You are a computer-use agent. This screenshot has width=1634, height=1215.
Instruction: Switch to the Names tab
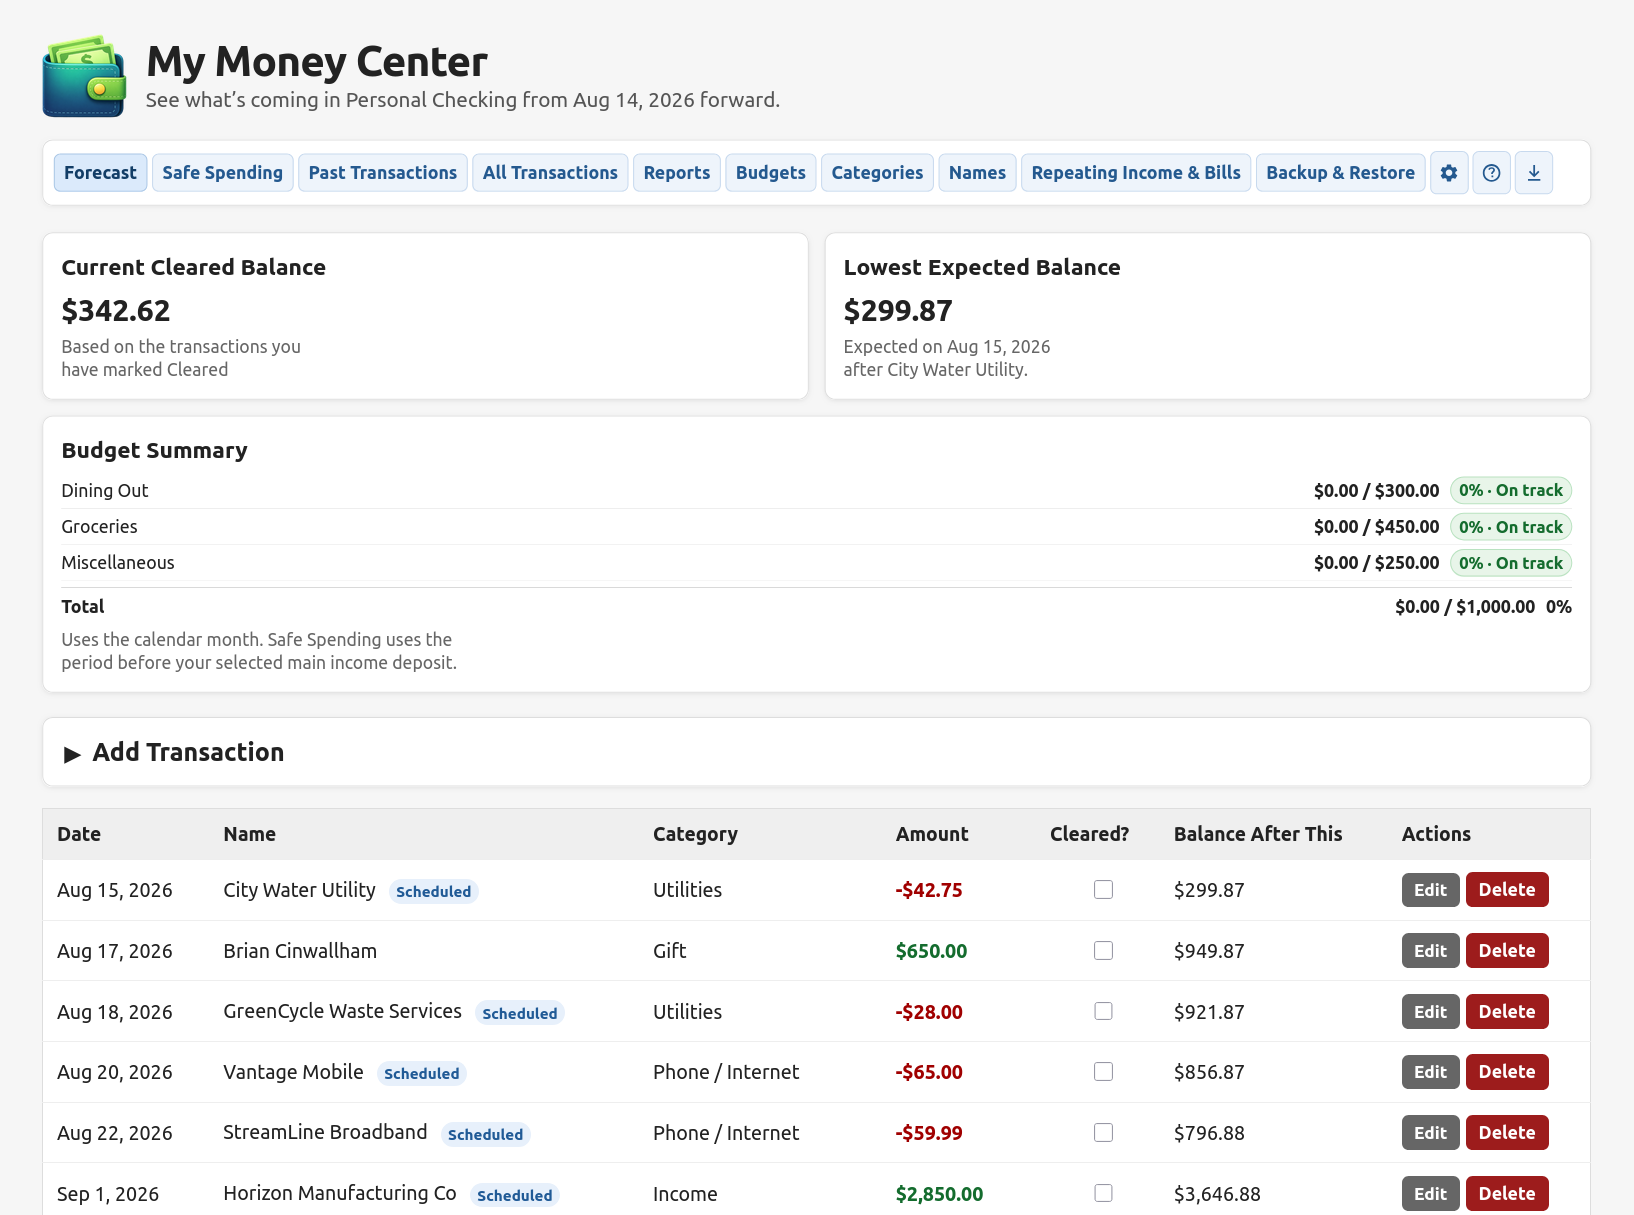pyautogui.click(x=977, y=173)
